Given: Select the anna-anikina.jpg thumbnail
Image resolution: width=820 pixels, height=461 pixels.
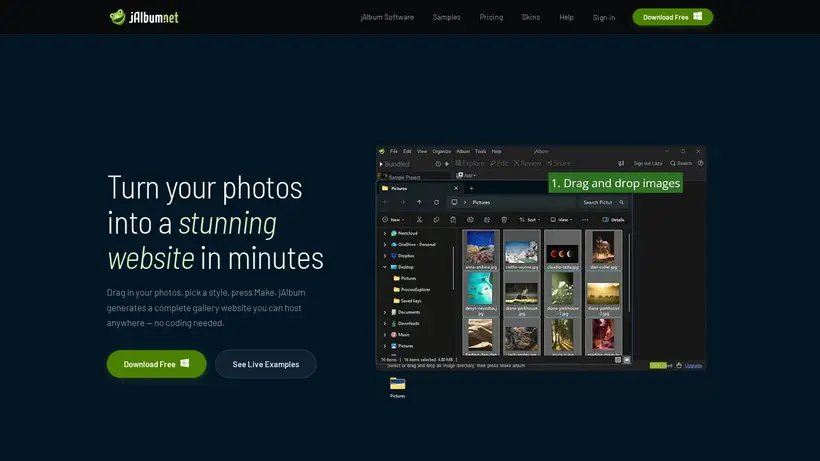Looking at the screenshot, I should (481, 250).
